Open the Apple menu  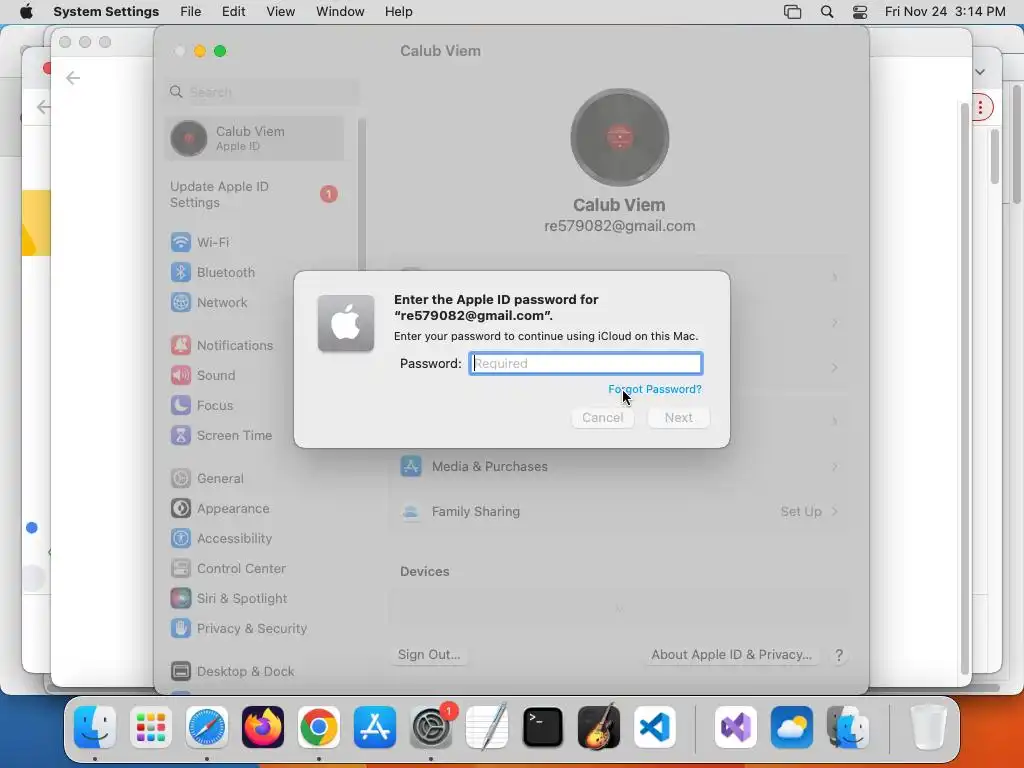coord(26,11)
